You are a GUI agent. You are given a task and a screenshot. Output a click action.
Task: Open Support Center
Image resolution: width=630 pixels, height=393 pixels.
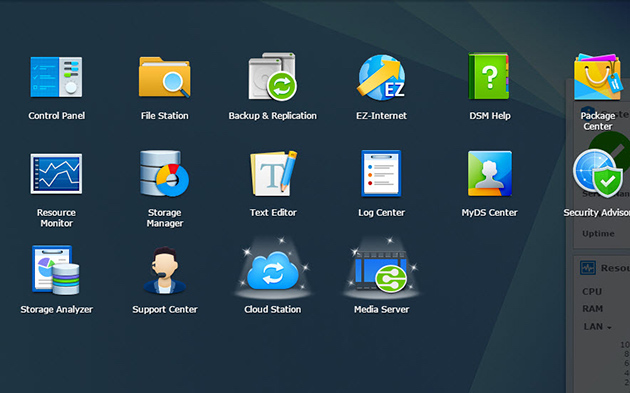click(x=164, y=270)
